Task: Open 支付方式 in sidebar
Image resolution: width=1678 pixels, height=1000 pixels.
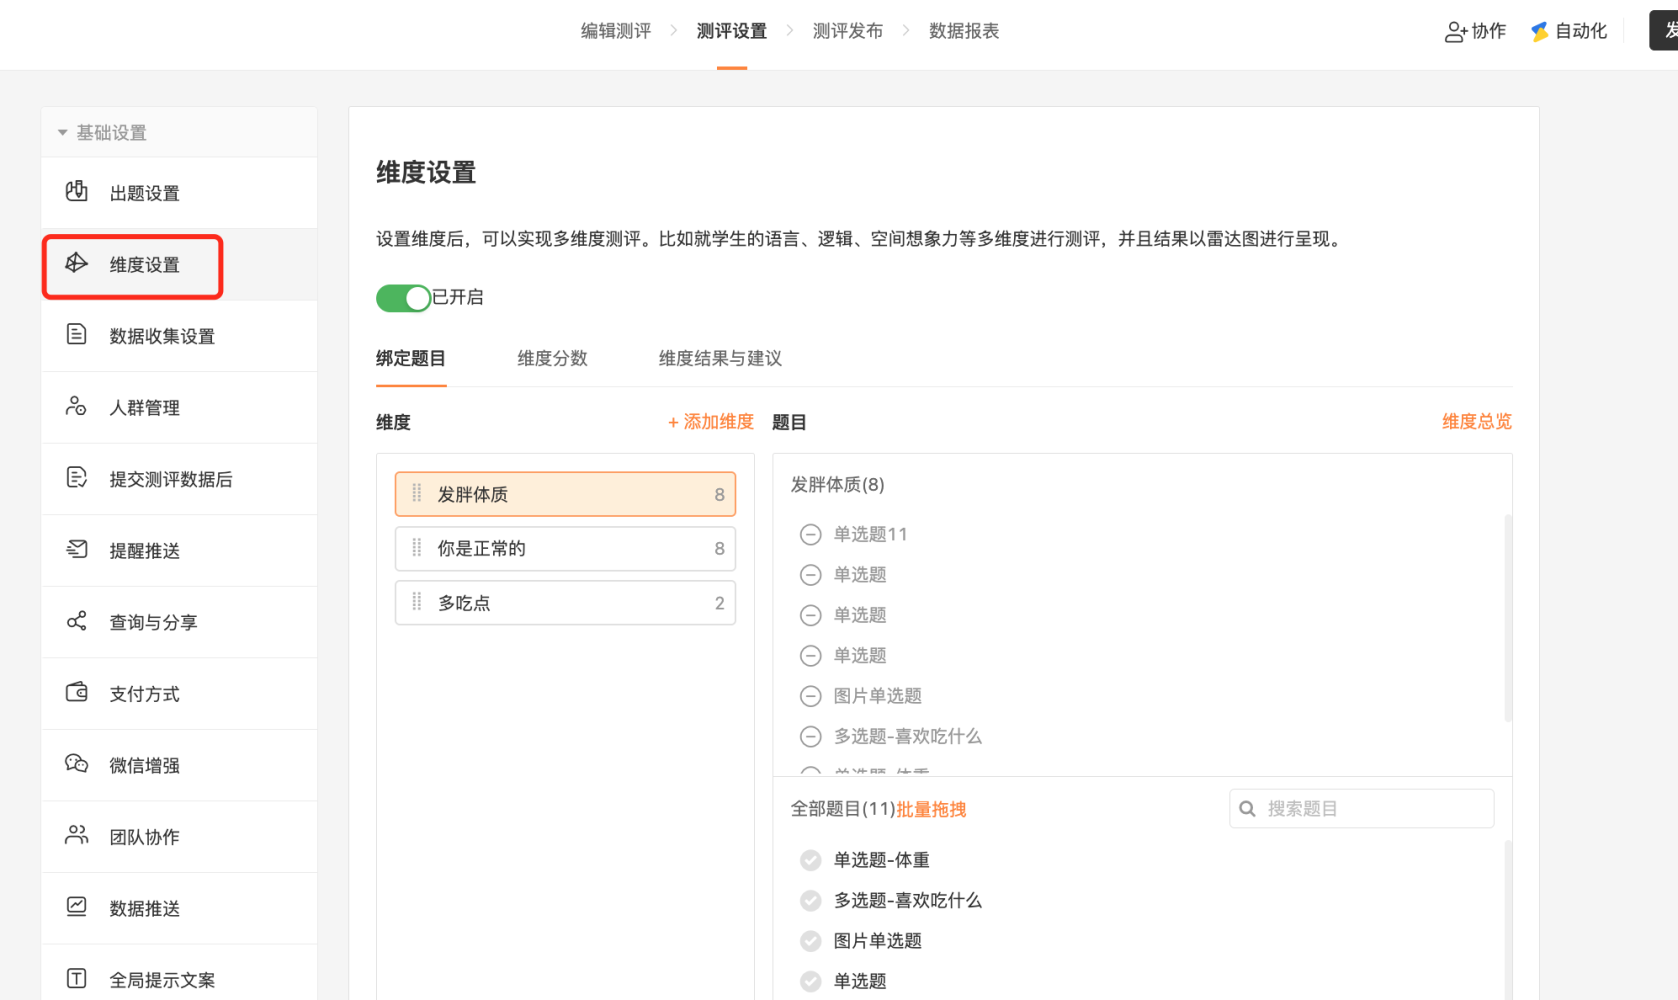Action: point(180,694)
